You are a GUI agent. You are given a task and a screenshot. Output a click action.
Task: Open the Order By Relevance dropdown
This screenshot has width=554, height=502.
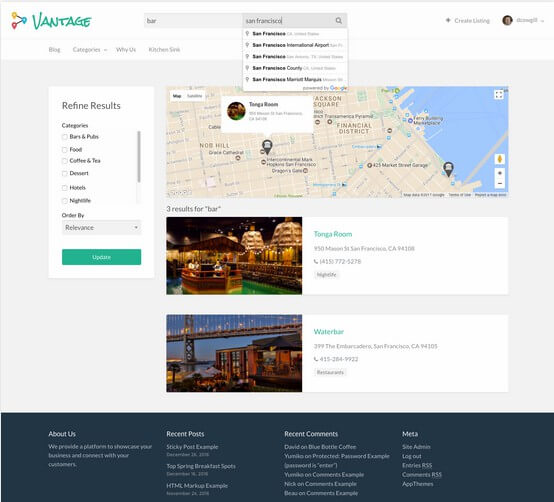(x=101, y=228)
